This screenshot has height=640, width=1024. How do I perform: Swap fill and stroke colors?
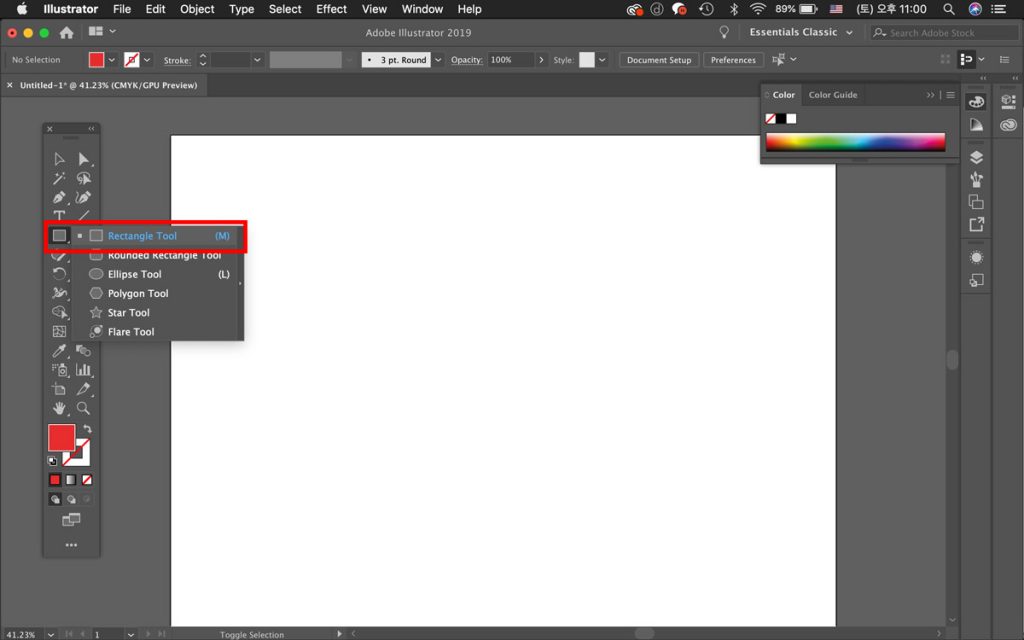(88, 429)
